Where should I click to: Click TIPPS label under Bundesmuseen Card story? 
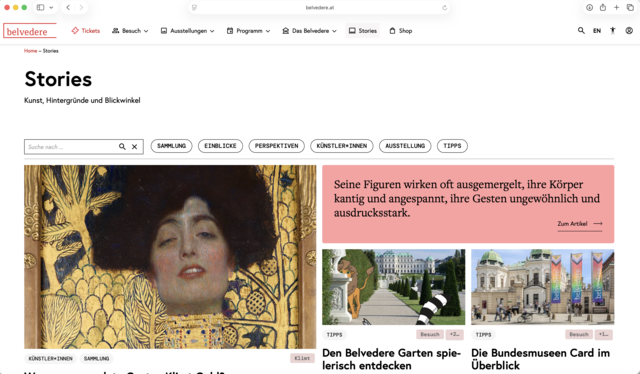483,335
